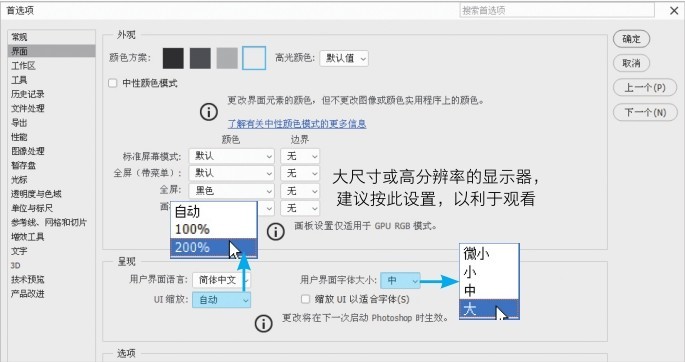This screenshot has height=362, width=685.
Task: Click the info icon next to GPU RGB note
Action: click(276, 231)
